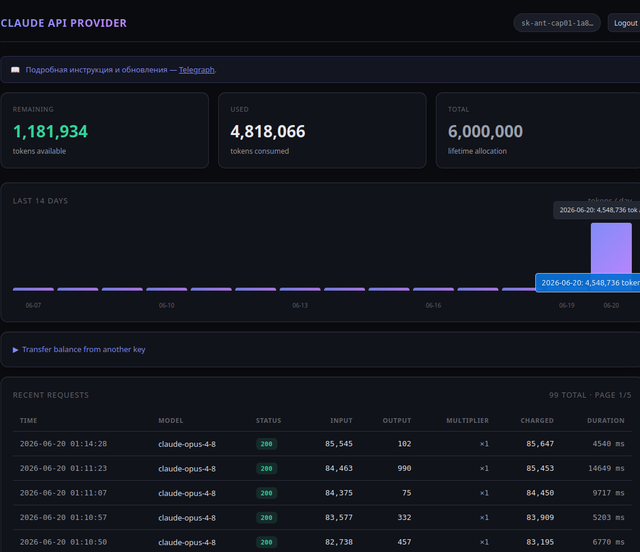This screenshot has height=552, width=640.
Task: Click the 4,818,066 used tokens value
Action: coord(268,131)
